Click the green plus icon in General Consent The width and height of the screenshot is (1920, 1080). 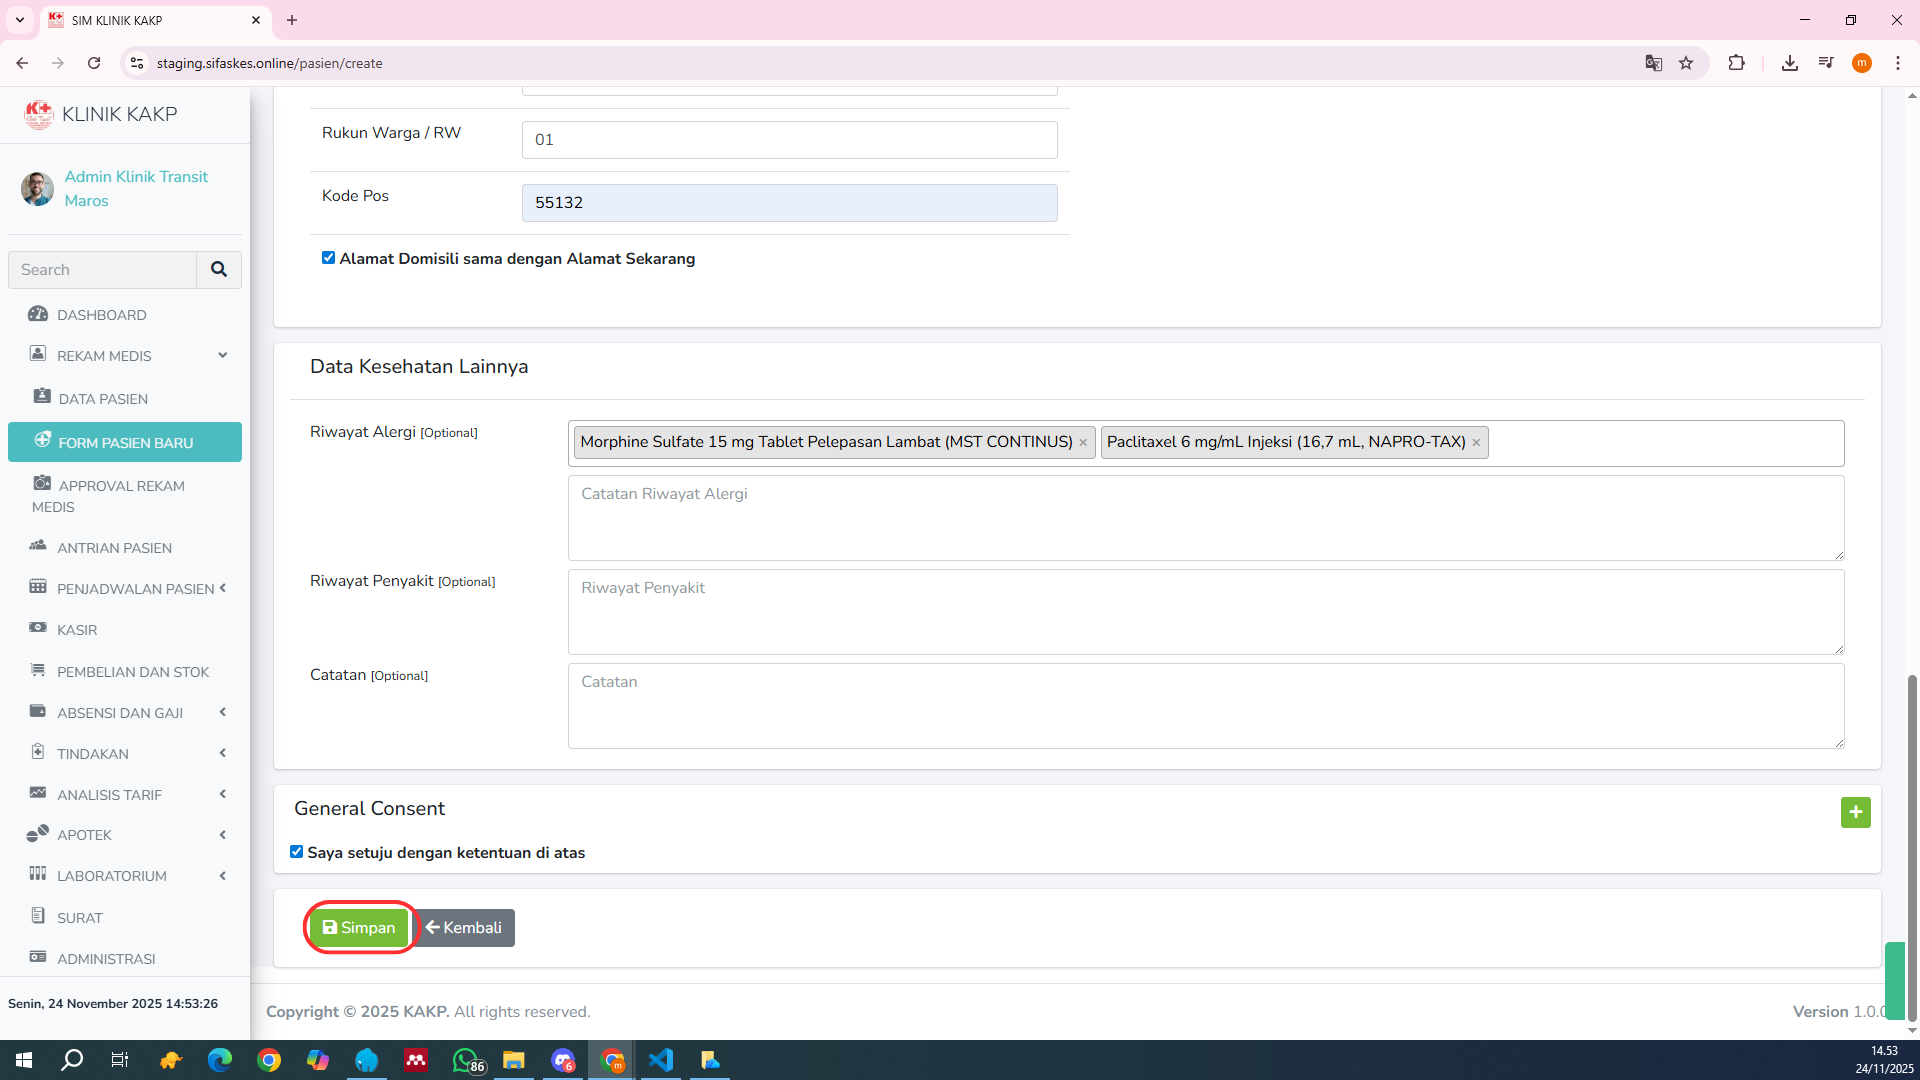[x=1855, y=812]
